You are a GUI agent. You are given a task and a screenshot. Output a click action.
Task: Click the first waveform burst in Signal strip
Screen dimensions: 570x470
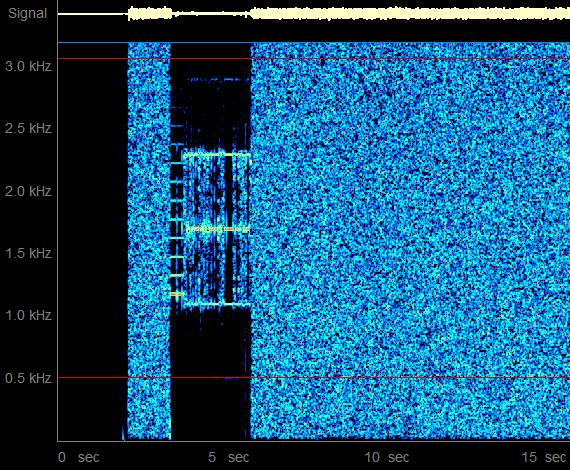pyautogui.click(x=150, y=14)
